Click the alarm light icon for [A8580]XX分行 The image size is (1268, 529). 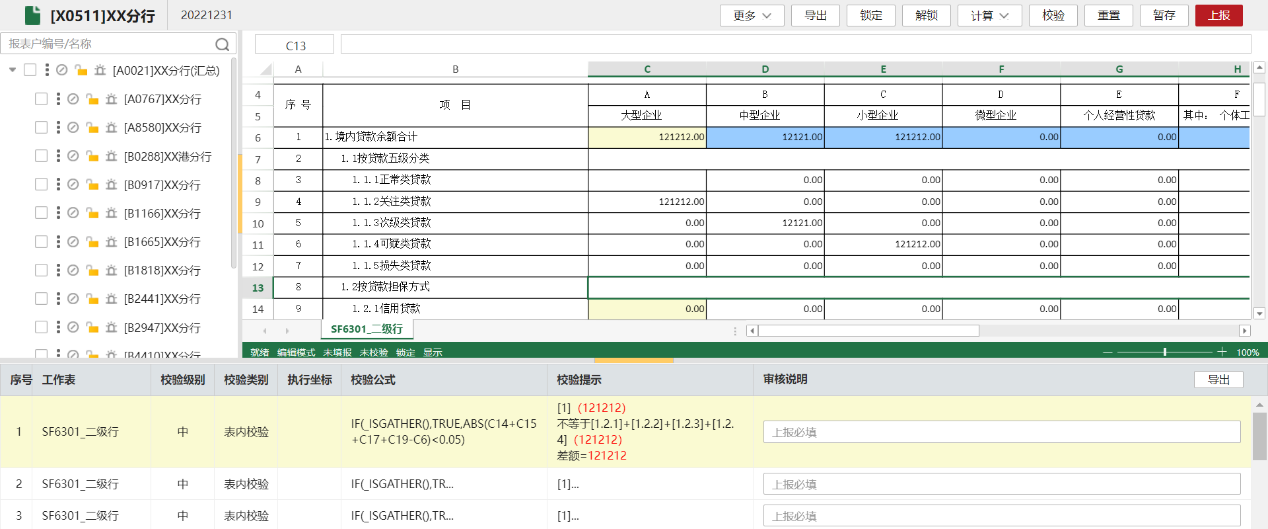(110, 128)
